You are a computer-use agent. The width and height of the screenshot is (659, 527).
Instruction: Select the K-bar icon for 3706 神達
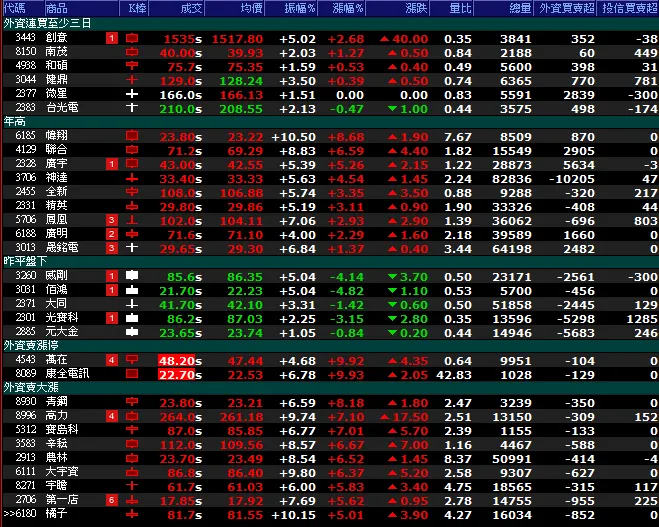(x=132, y=179)
